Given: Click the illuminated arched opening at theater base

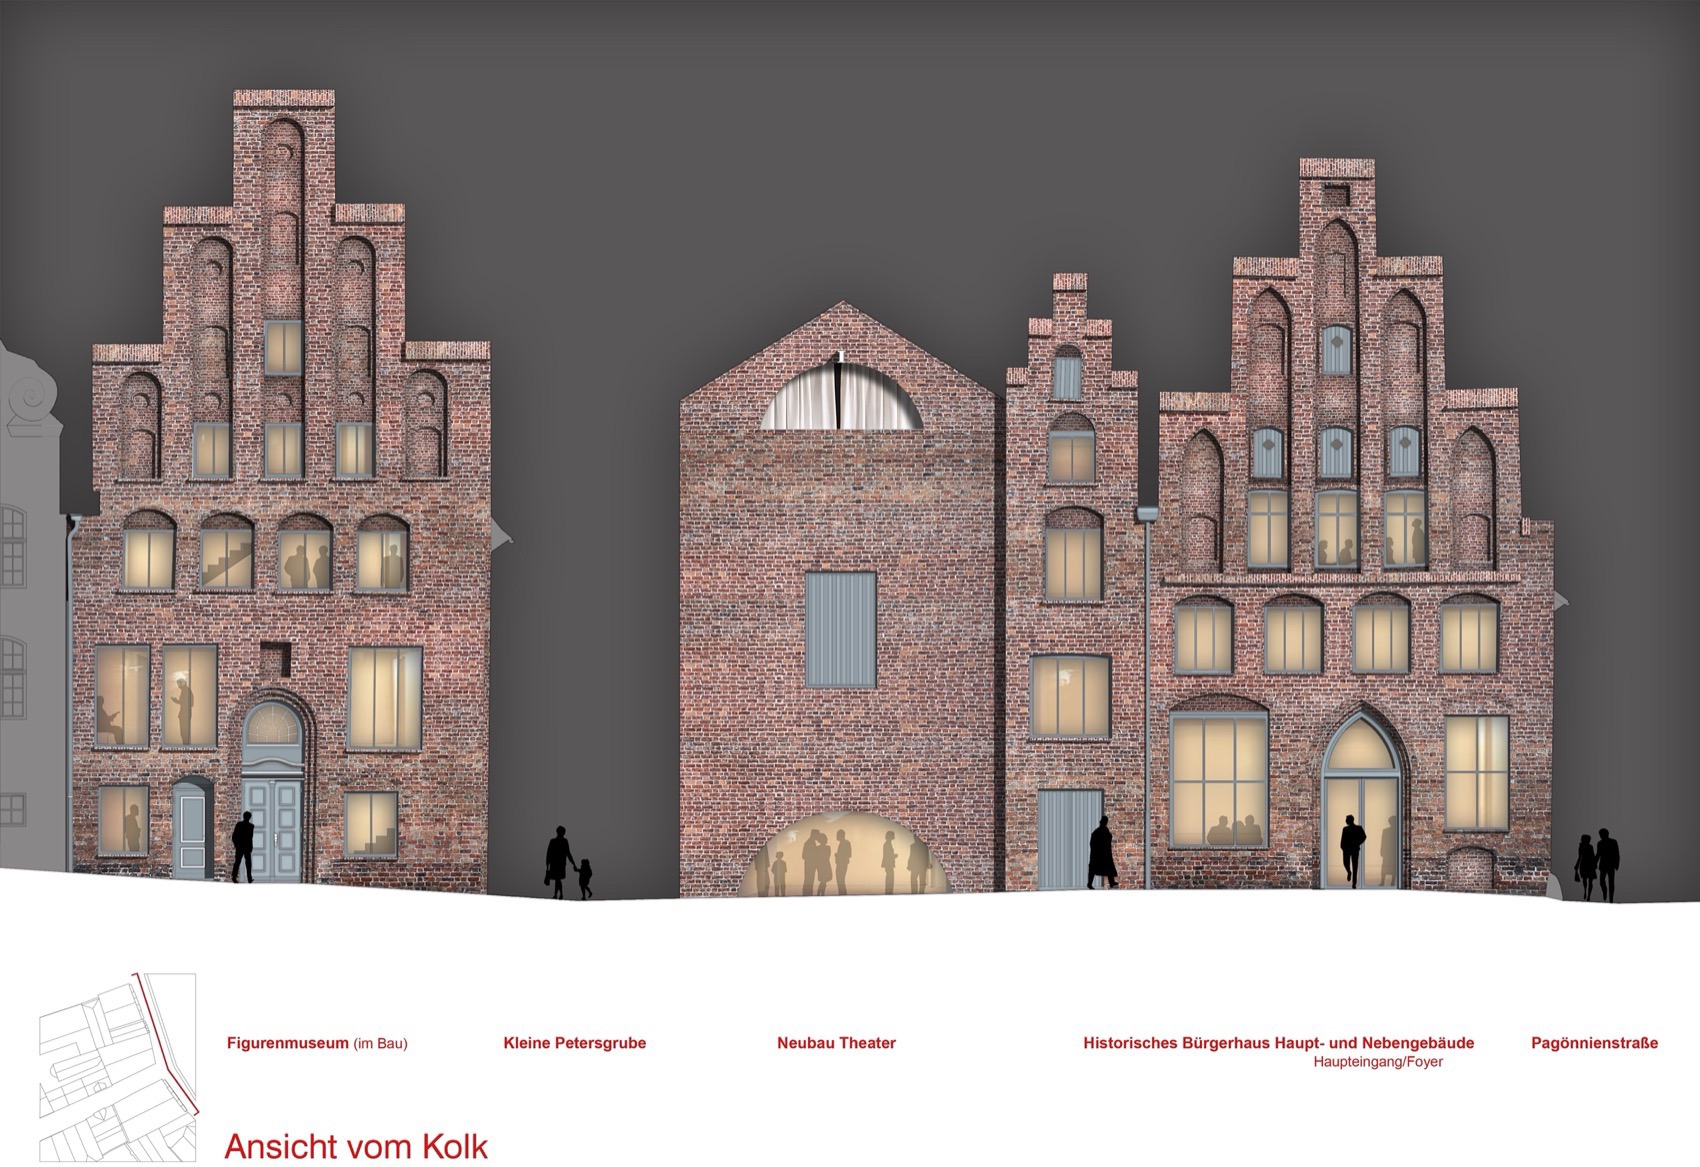Looking at the screenshot, I should (848, 855).
